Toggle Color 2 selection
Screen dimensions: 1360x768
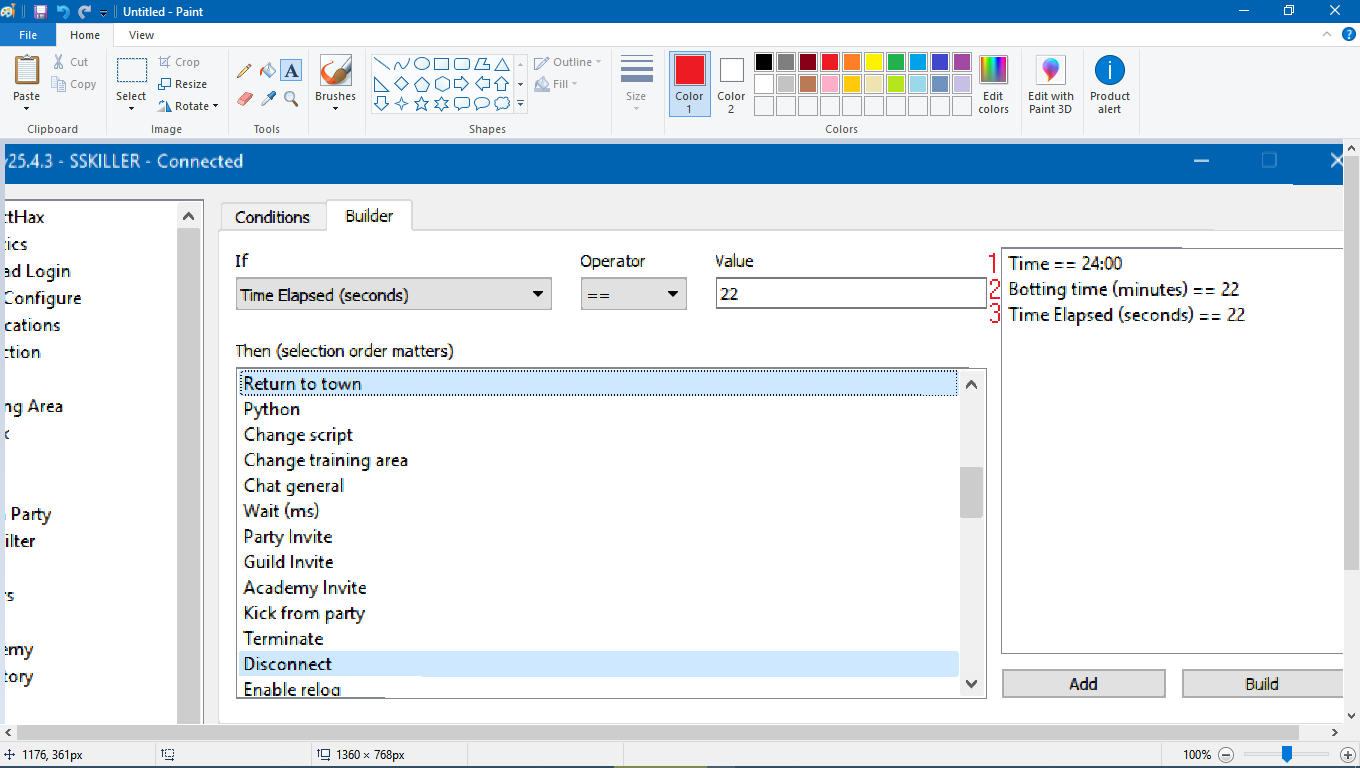(x=731, y=84)
